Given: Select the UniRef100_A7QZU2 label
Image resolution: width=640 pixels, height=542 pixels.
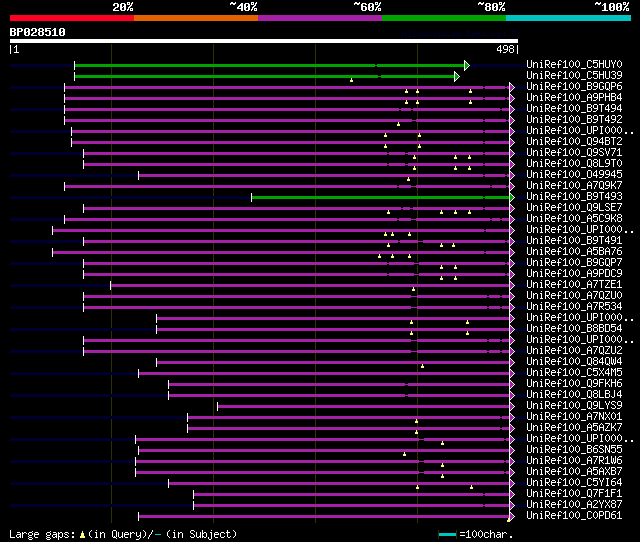Looking at the screenshot, I should [574, 351].
